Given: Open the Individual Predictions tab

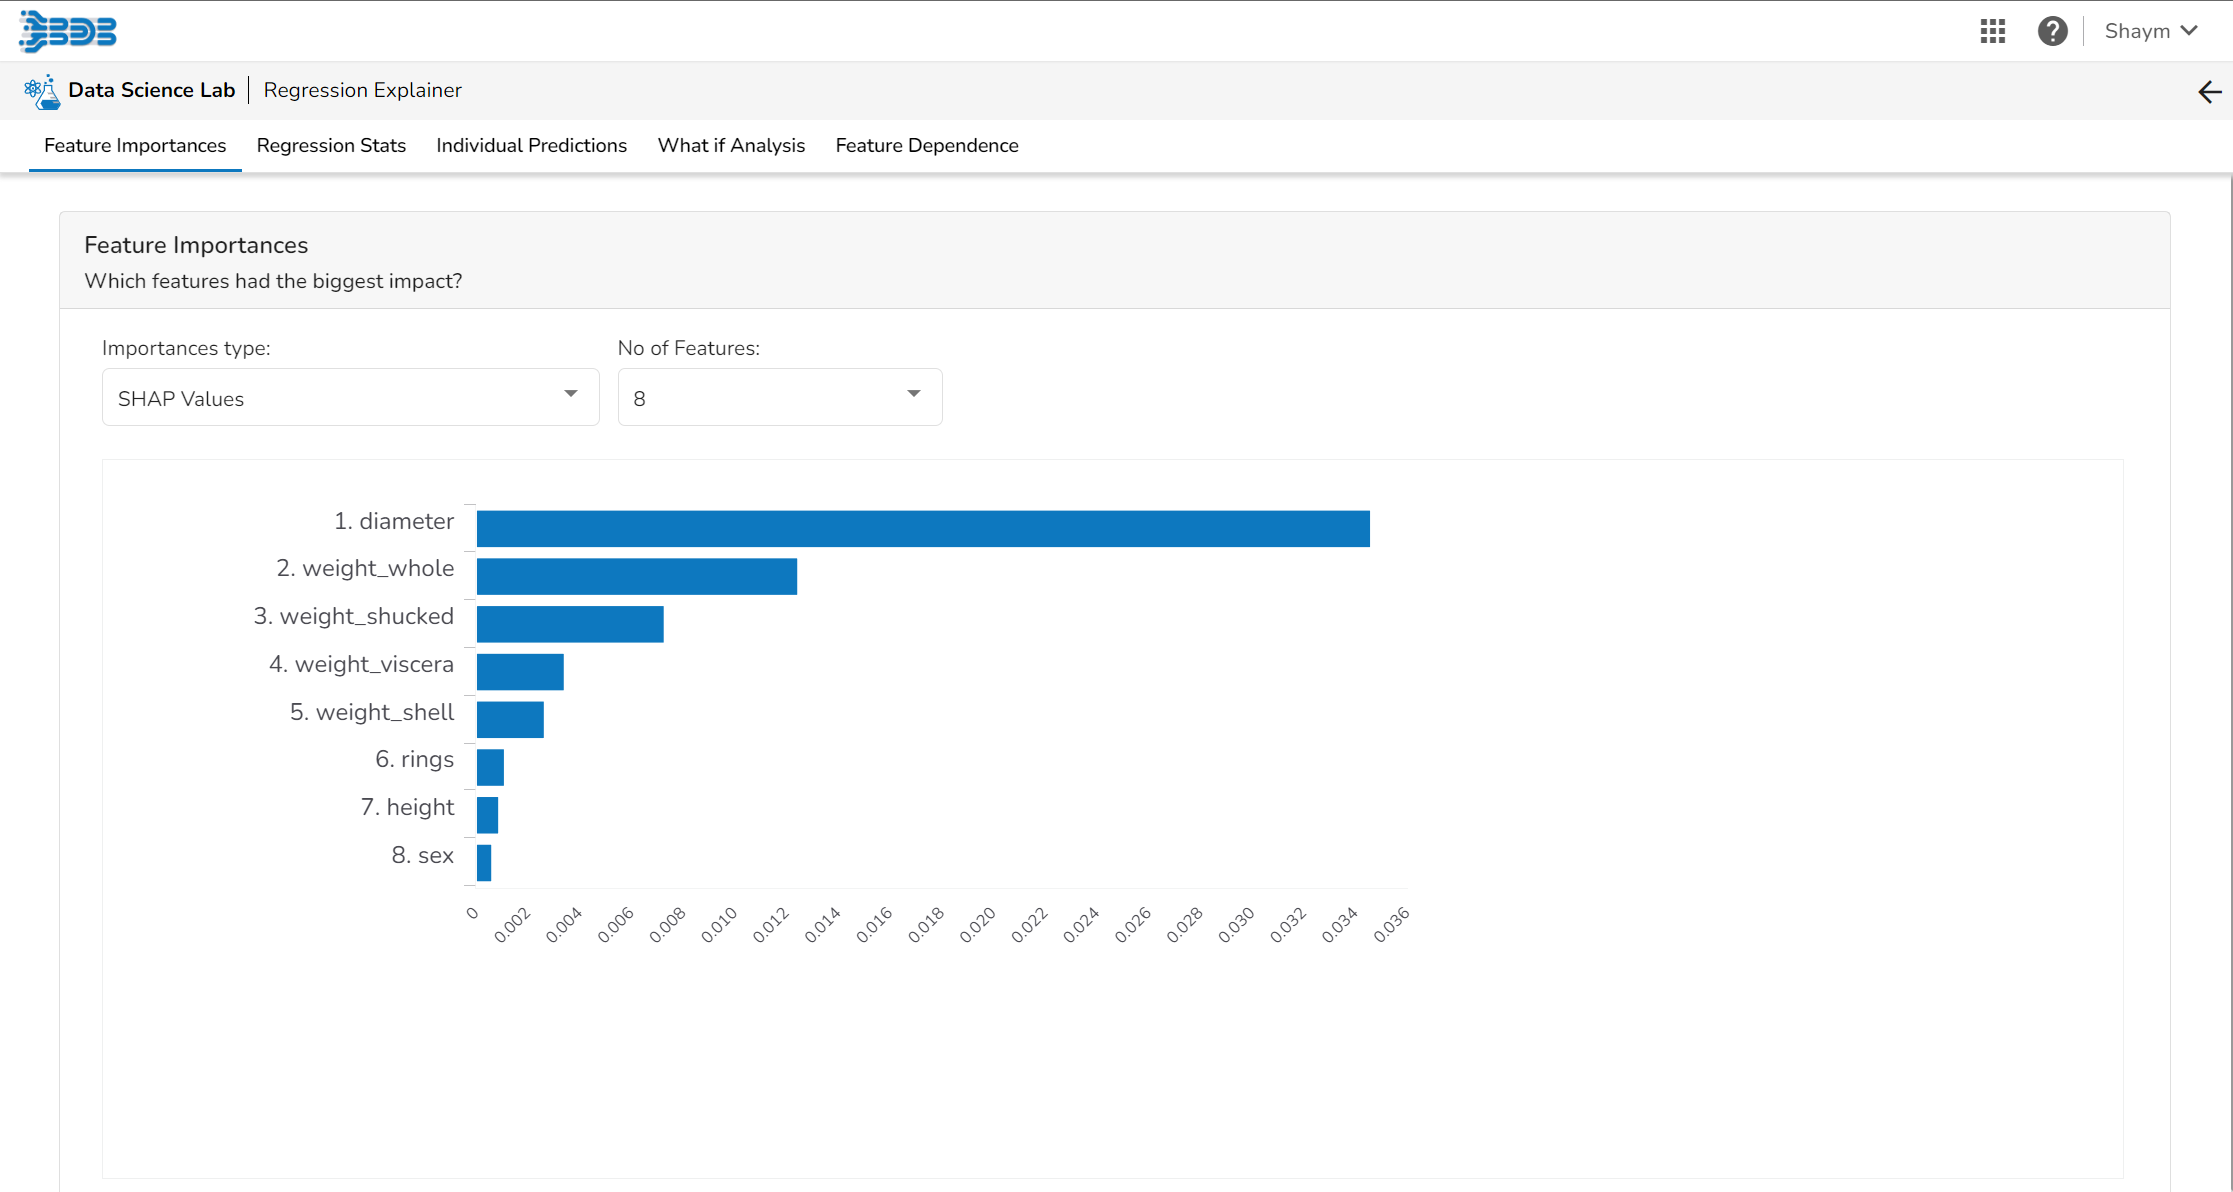Looking at the screenshot, I should point(531,146).
